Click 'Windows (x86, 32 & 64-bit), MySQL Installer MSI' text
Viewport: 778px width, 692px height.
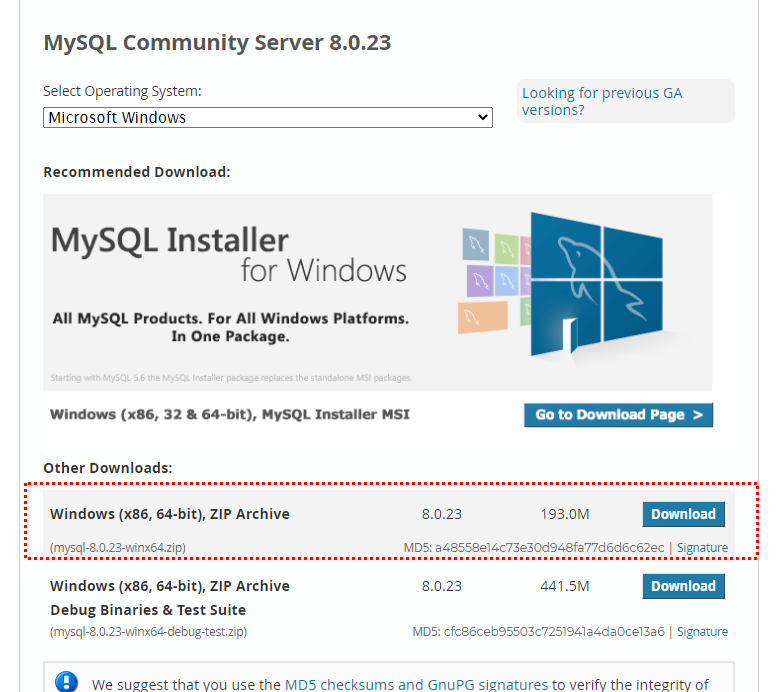230,414
